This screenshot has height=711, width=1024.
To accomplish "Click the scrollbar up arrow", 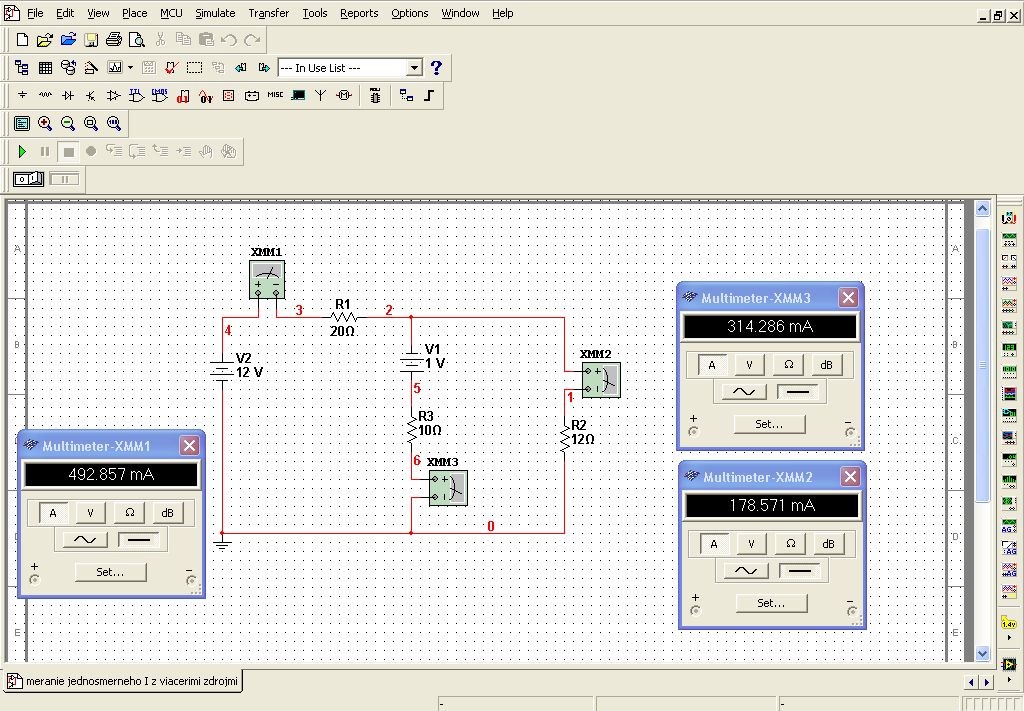I will pyautogui.click(x=982, y=209).
